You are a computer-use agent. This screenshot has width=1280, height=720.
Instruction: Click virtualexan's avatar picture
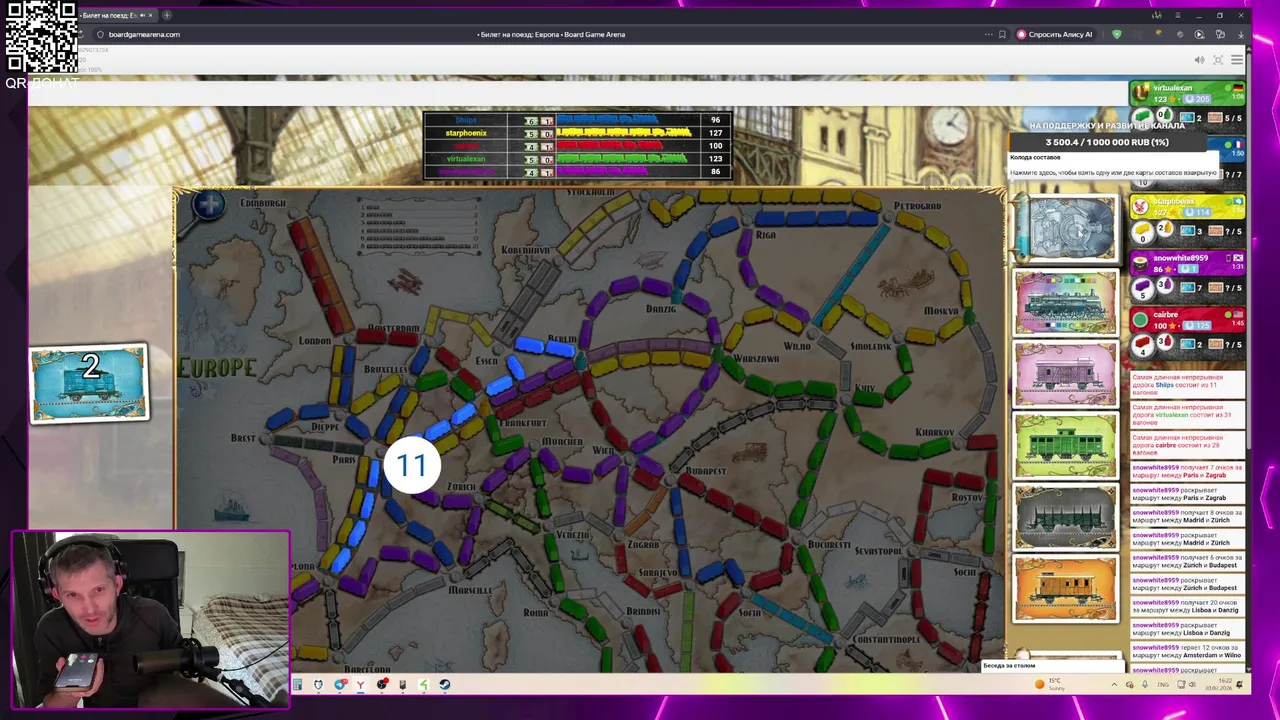click(1140, 93)
